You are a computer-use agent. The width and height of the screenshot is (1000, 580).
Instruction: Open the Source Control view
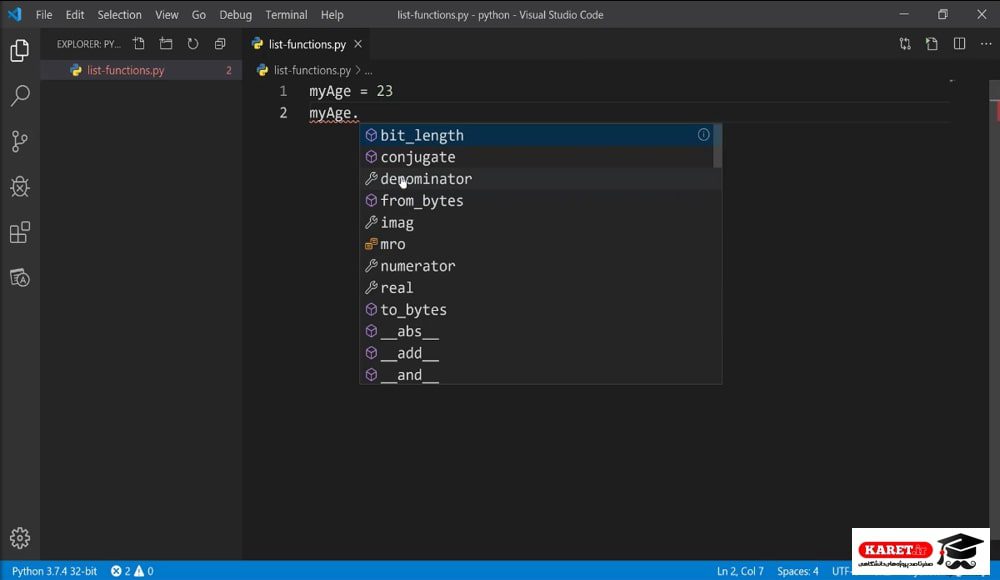(20, 141)
